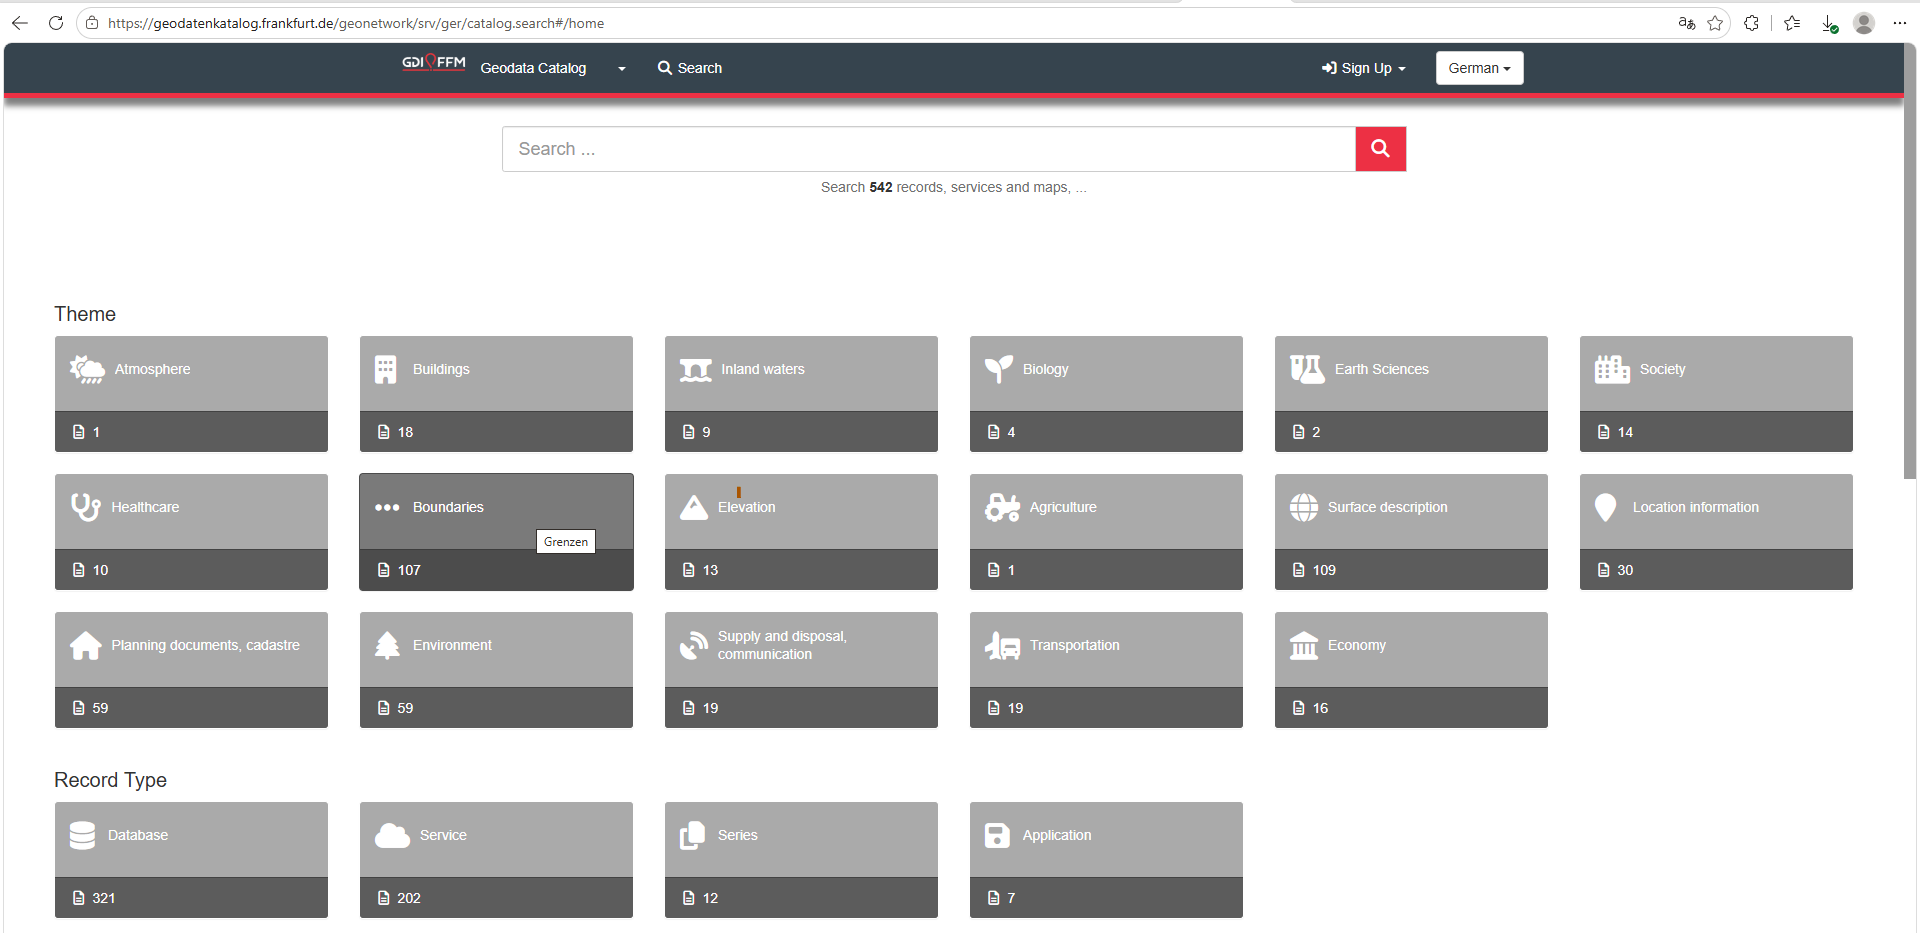Click the Earth Sciences flask icon
1920x933 pixels.
(x=1306, y=369)
